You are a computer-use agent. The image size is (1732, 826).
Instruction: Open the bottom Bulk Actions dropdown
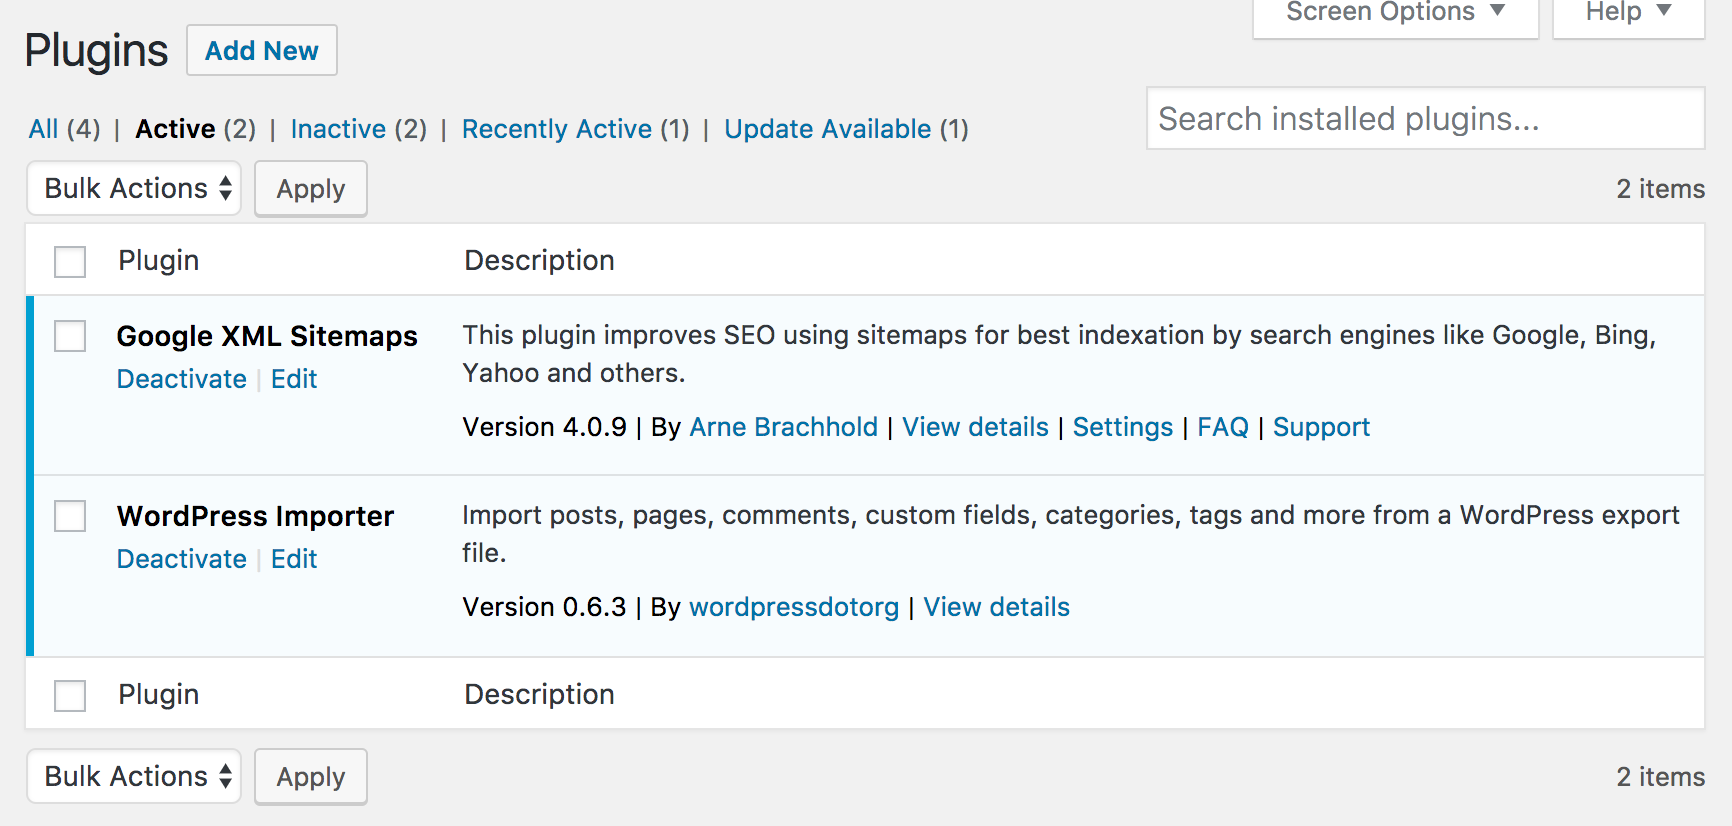coord(134,776)
